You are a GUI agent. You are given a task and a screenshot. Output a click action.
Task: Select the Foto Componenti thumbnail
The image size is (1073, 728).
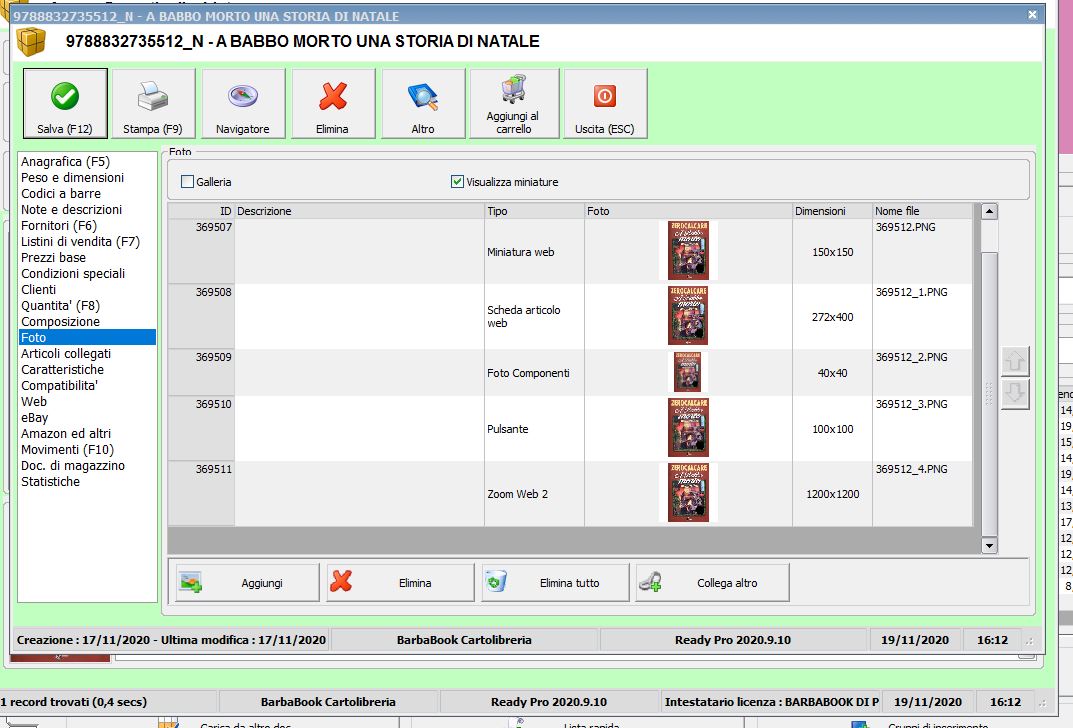point(687,372)
